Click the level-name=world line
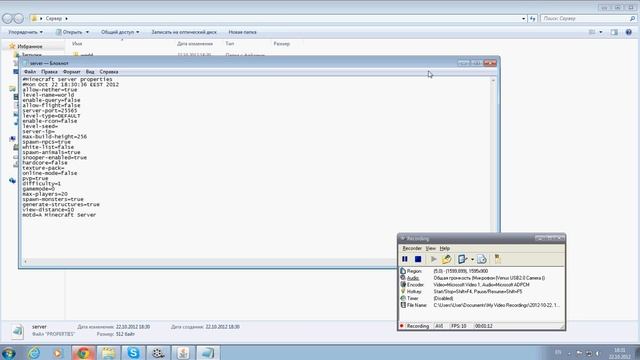640x360 pixels. coord(48,95)
